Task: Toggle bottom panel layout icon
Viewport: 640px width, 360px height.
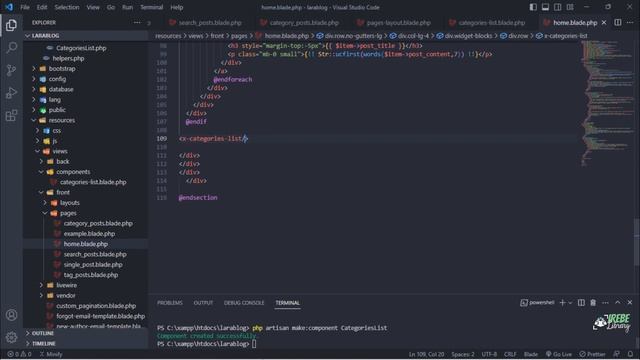Action: (x=545, y=7)
